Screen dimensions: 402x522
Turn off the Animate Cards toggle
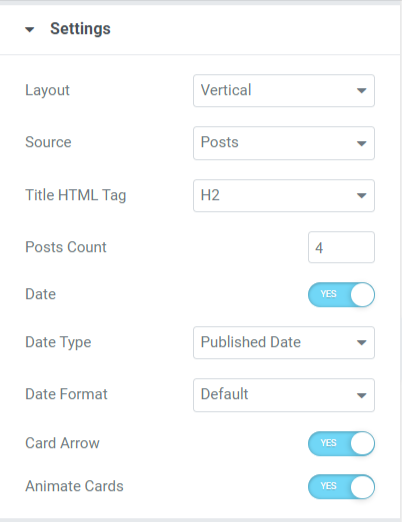coord(341,487)
